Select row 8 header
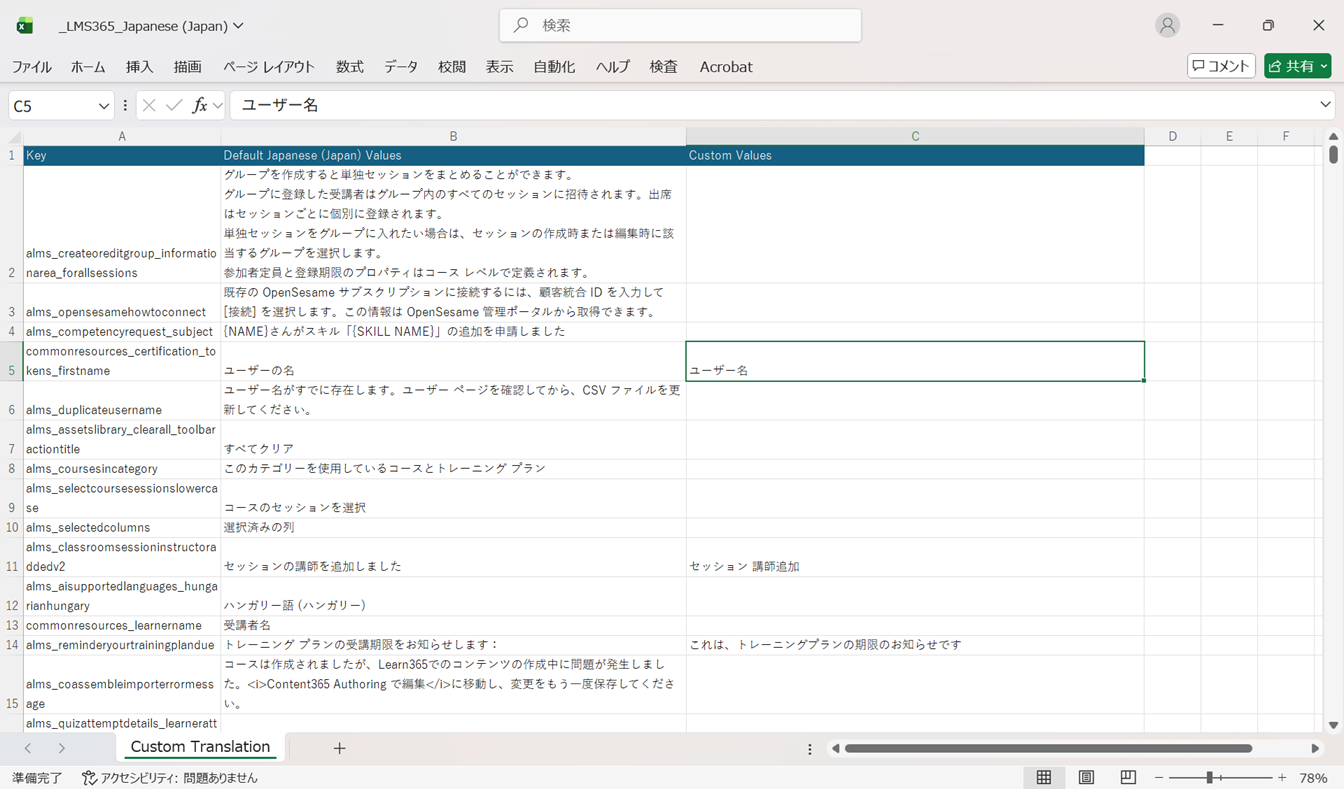Image resolution: width=1344 pixels, height=789 pixels. (x=12, y=469)
